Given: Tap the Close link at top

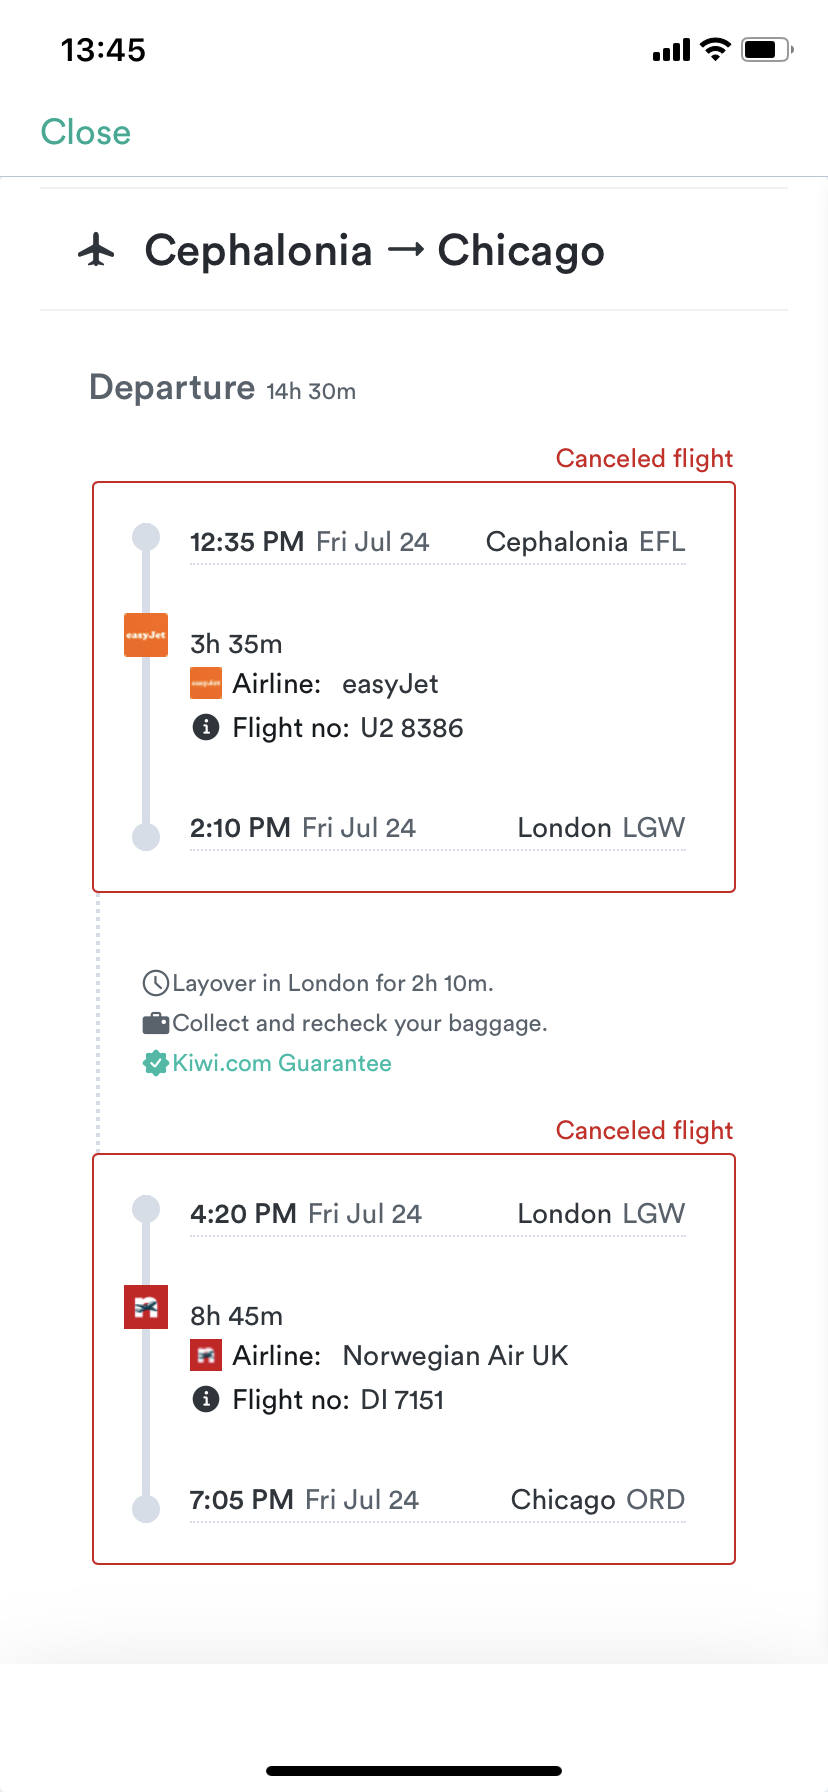Looking at the screenshot, I should pyautogui.click(x=86, y=132).
